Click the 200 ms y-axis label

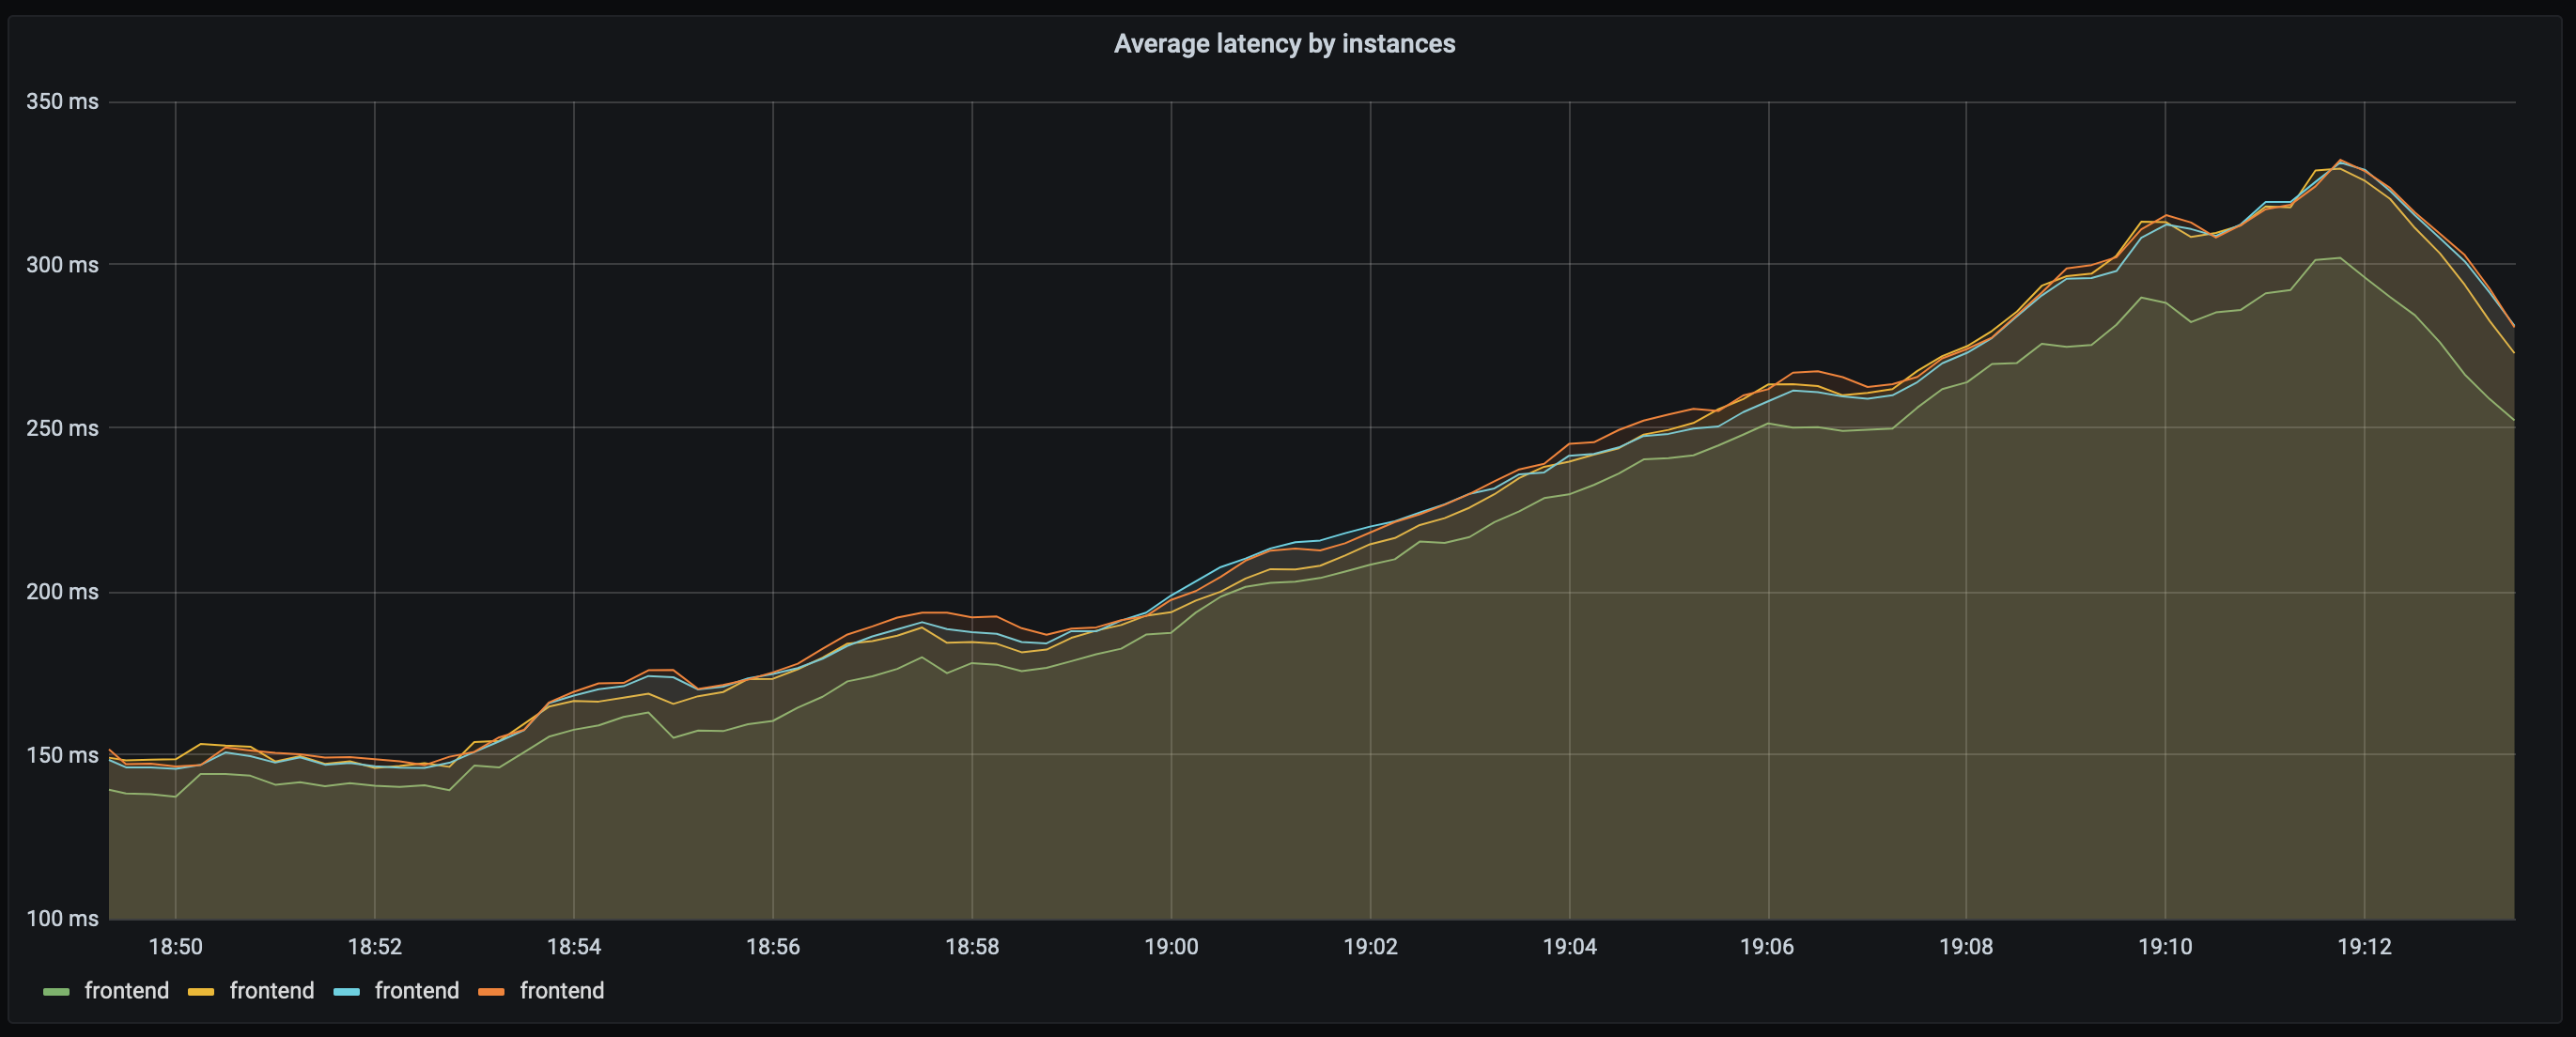point(62,592)
